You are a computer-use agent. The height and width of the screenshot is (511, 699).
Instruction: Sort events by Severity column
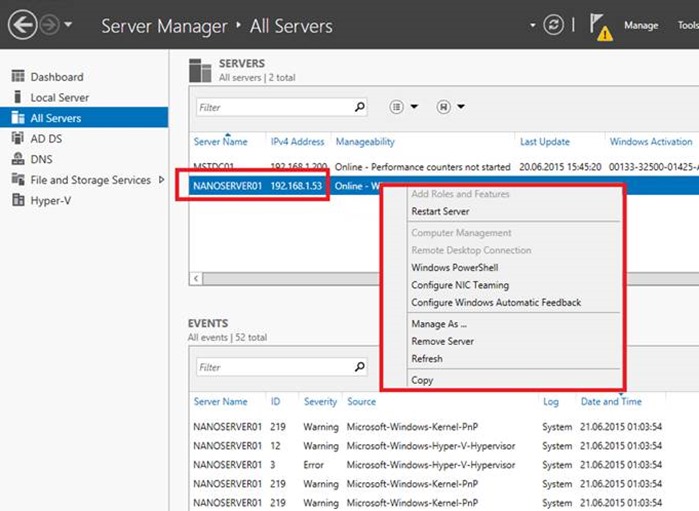pyautogui.click(x=320, y=402)
